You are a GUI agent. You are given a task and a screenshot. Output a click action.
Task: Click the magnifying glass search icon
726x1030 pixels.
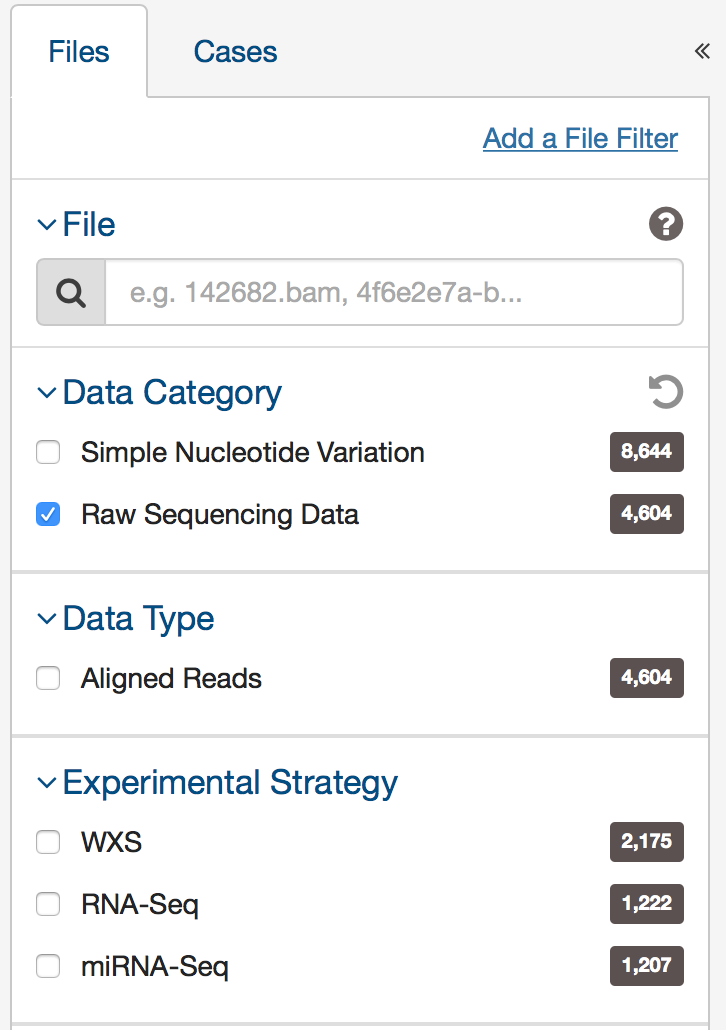click(70, 291)
